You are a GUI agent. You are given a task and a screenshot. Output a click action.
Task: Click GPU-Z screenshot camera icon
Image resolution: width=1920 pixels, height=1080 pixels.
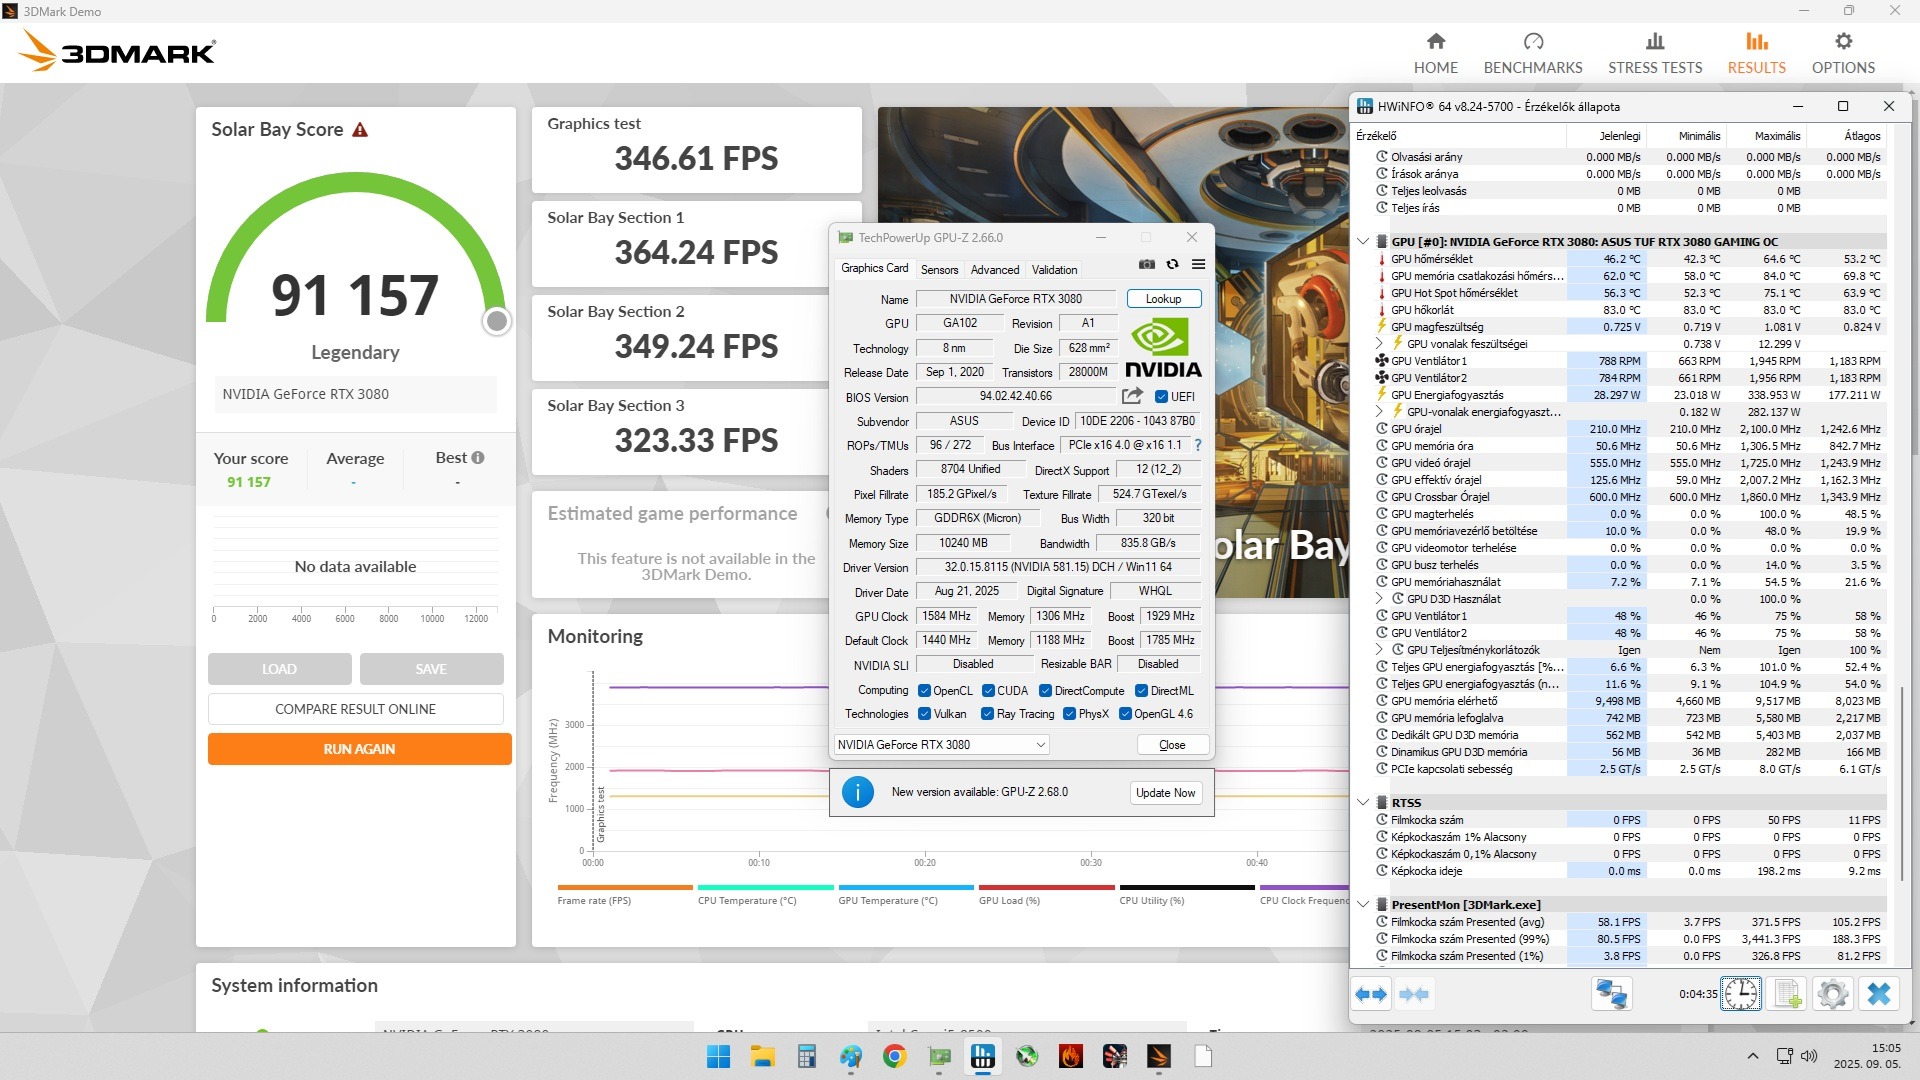(1147, 265)
